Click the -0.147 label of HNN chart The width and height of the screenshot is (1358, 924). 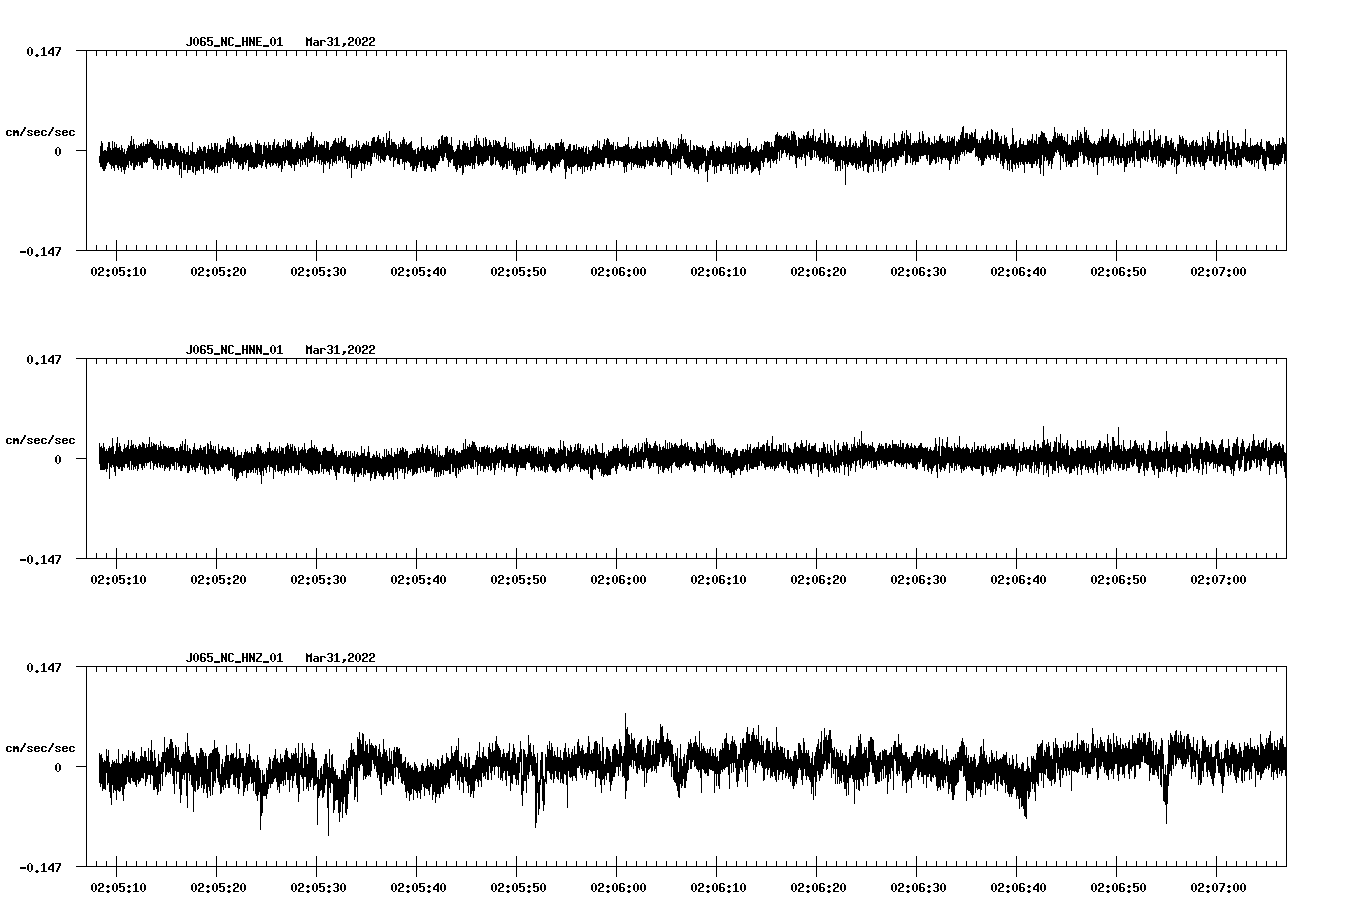tap(40, 560)
